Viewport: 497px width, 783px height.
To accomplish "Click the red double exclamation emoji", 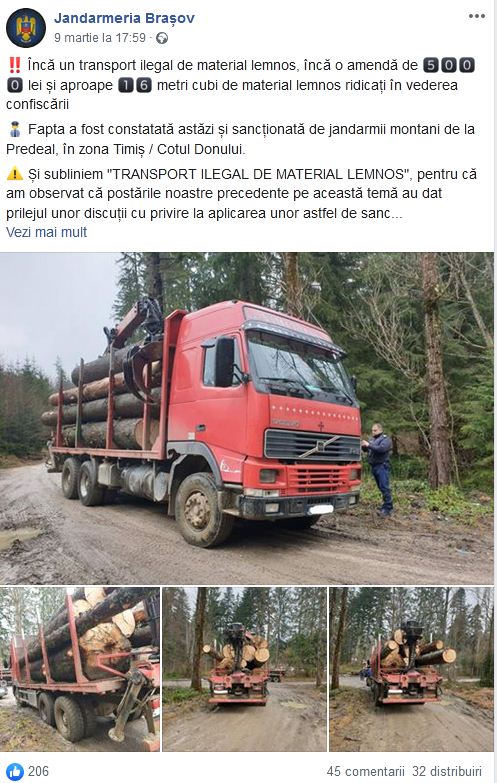I will pos(15,65).
